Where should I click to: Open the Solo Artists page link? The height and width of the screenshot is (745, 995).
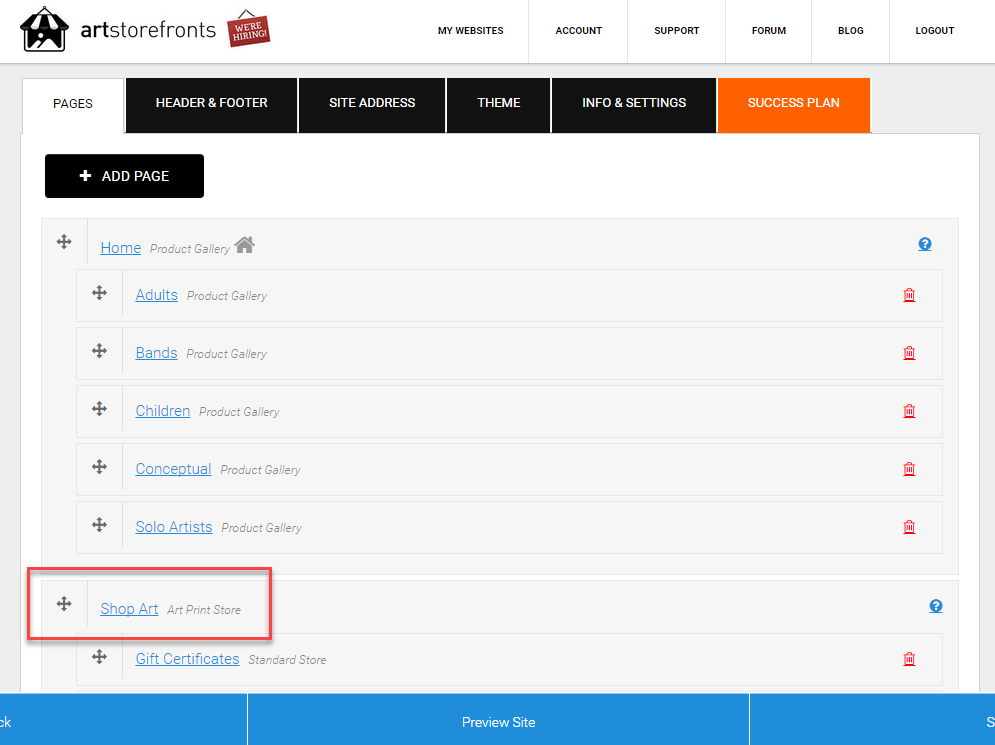[x=174, y=527]
